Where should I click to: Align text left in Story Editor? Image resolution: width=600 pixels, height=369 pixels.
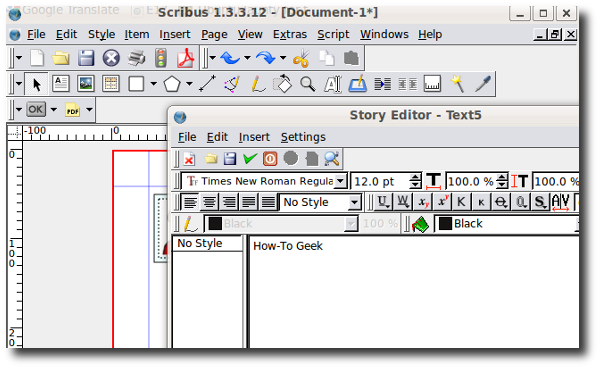(x=190, y=202)
